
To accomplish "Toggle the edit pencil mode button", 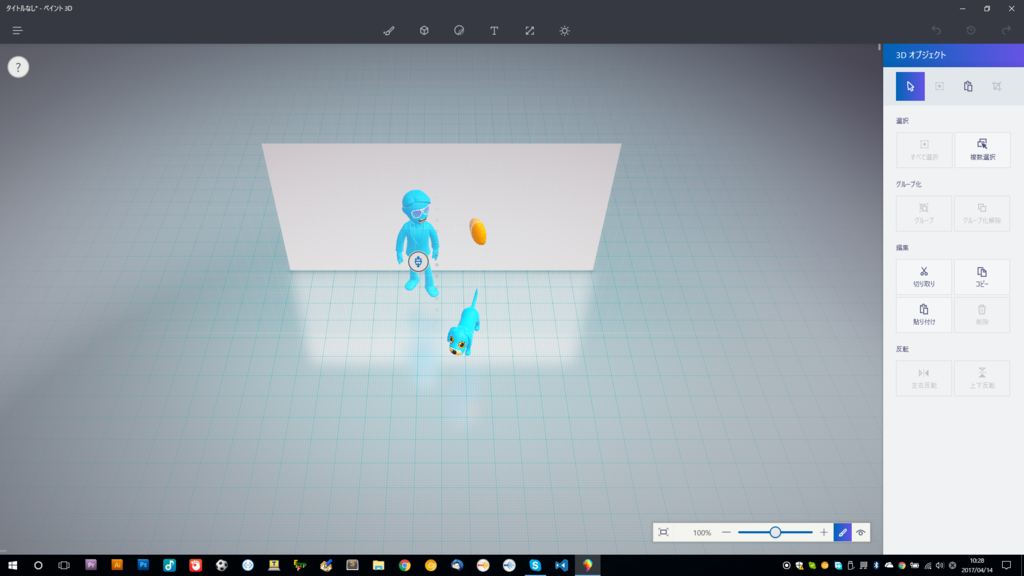I will coord(842,532).
